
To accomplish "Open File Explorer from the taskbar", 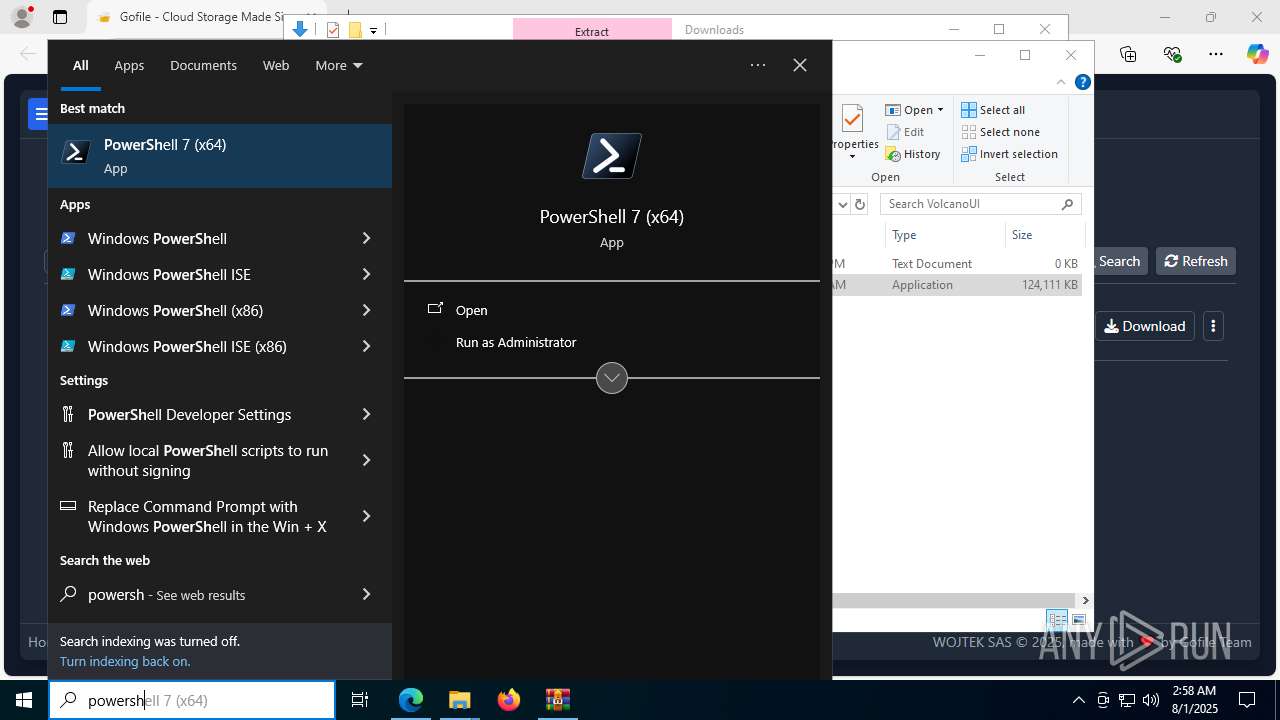I will coord(459,700).
